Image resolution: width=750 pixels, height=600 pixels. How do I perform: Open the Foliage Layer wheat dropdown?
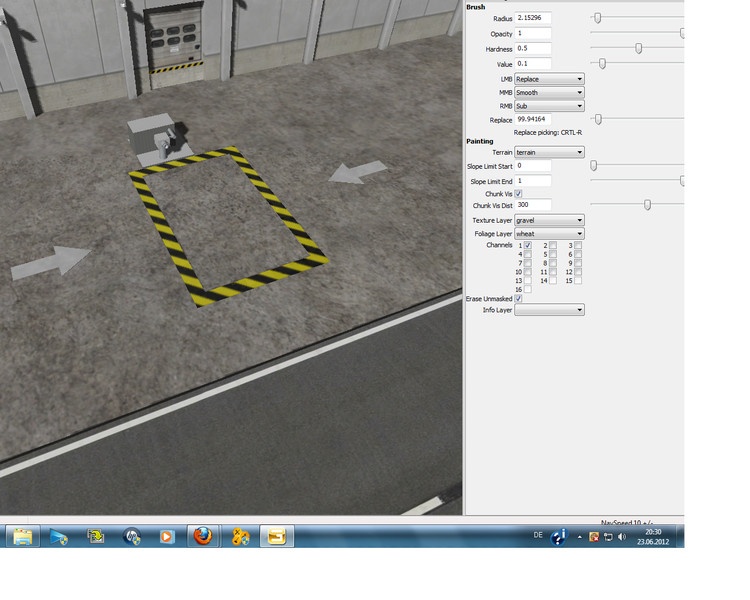click(x=549, y=233)
